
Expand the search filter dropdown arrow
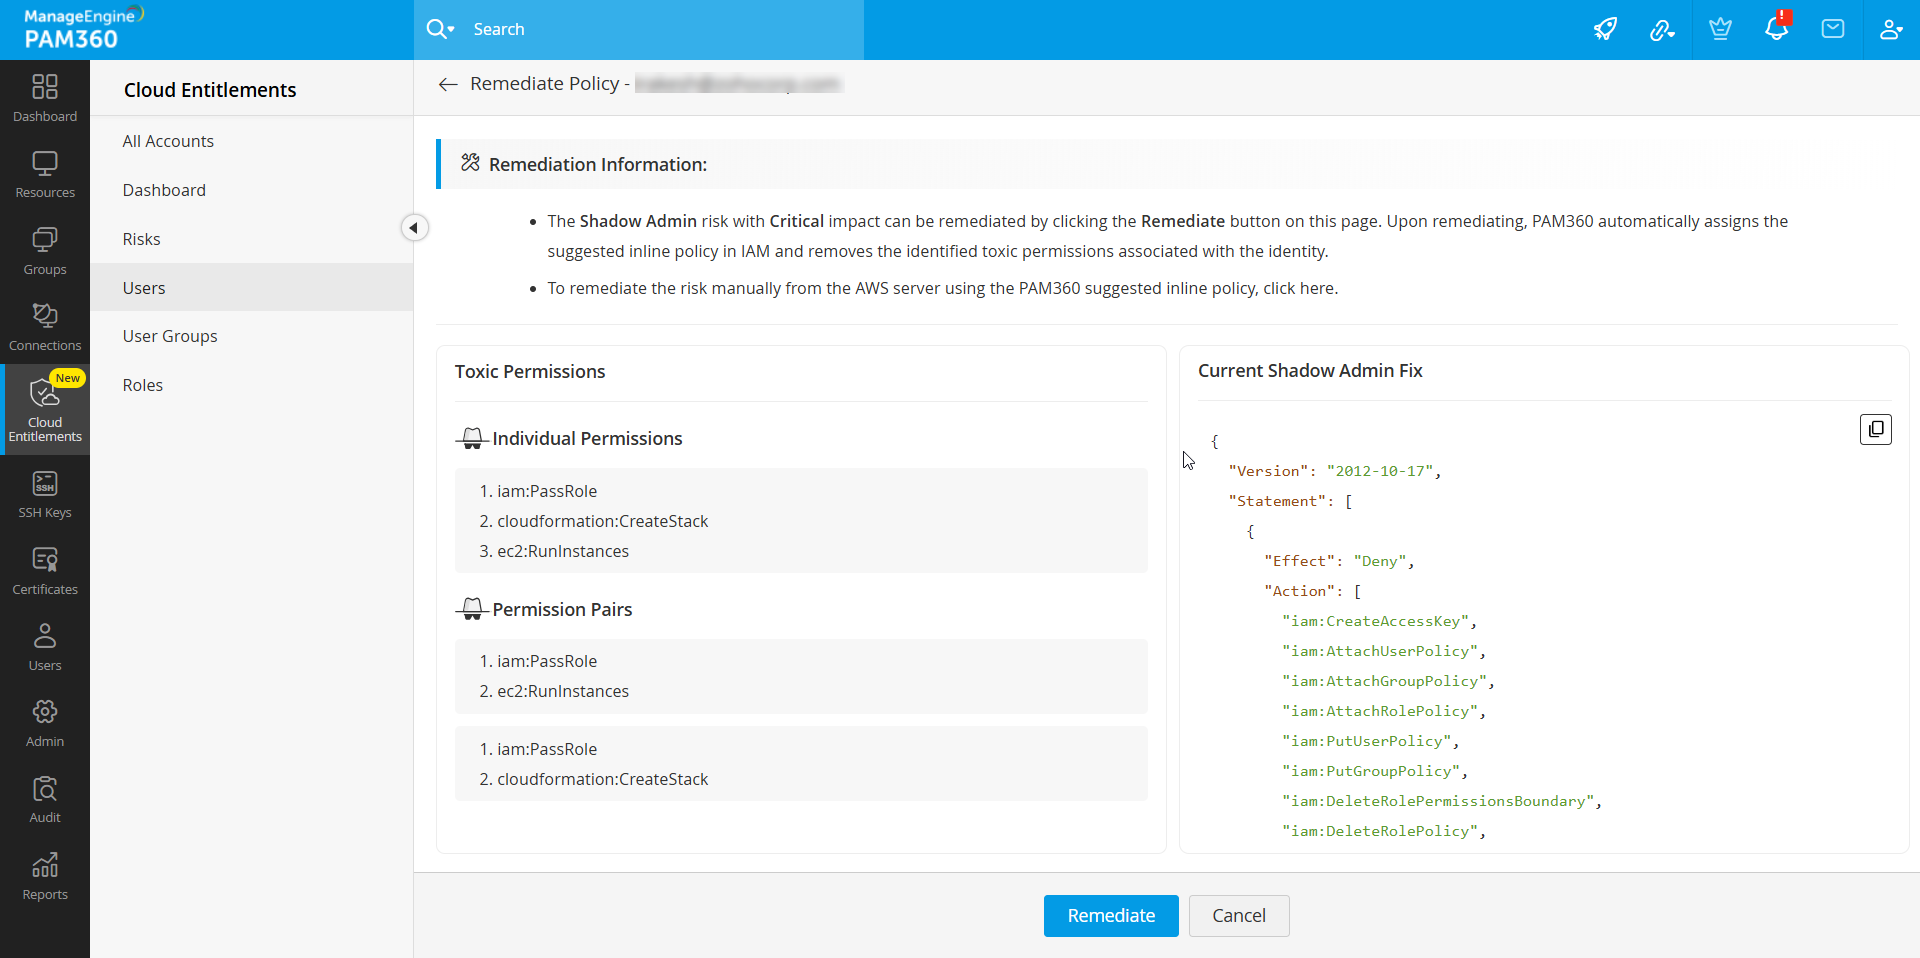pyautogui.click(x=451, y=30)
